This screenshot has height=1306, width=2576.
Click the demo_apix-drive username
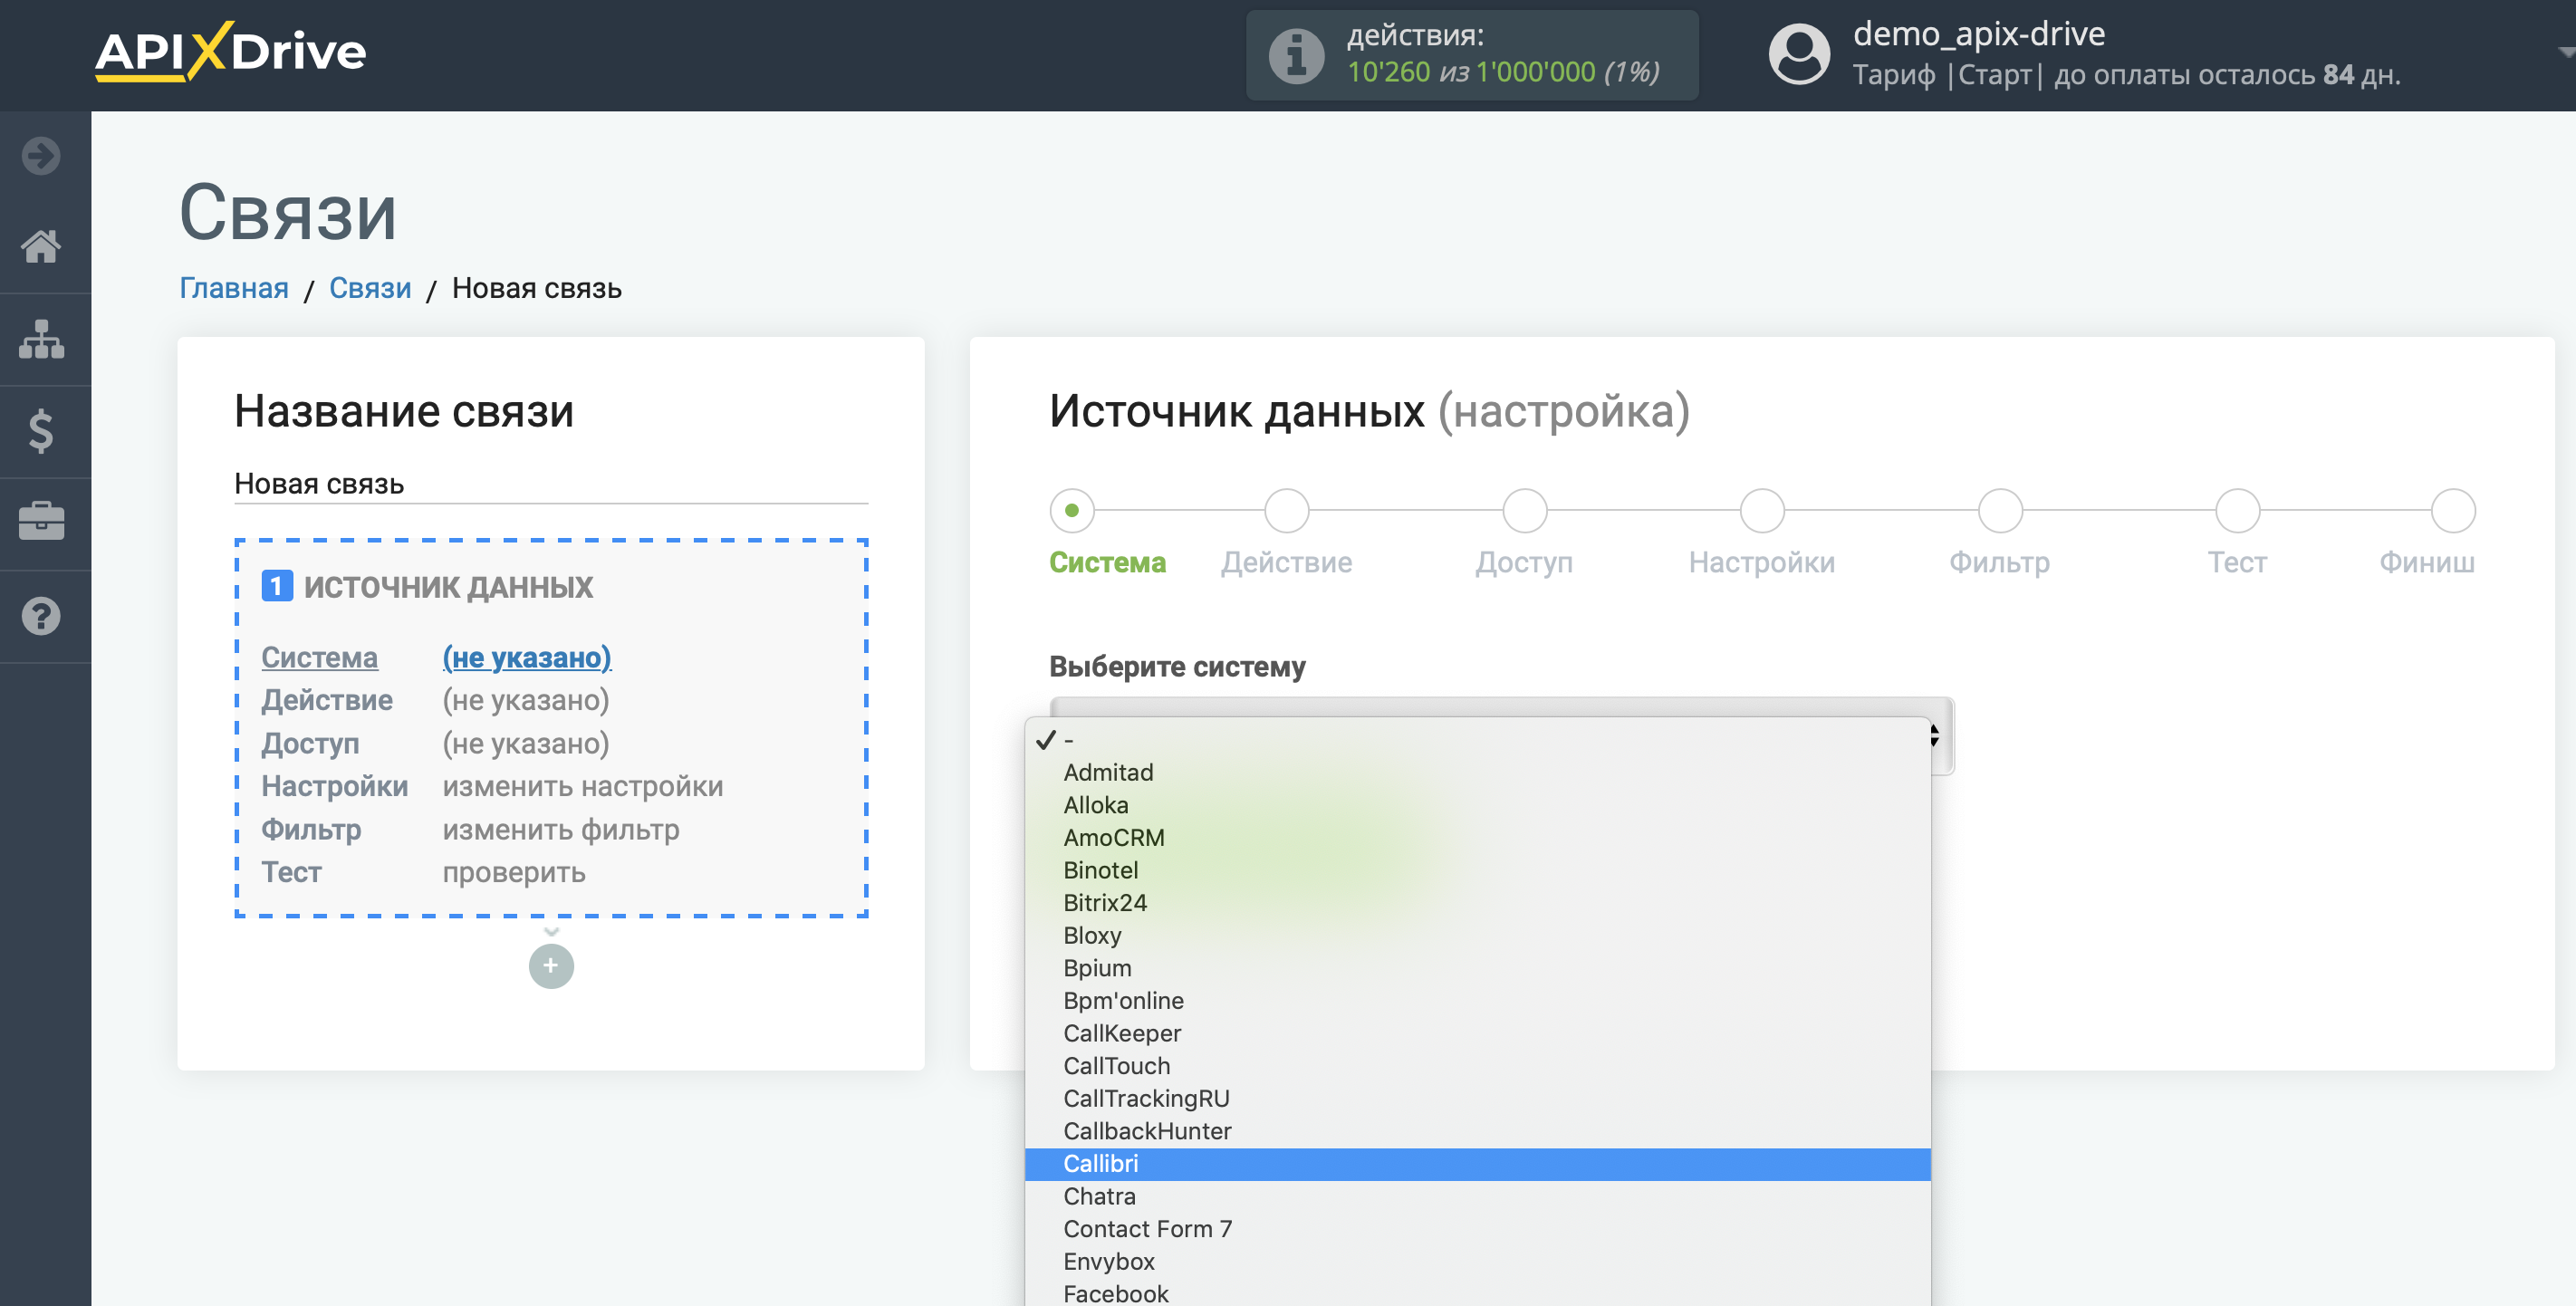pyautogui.click(x=1979, y=34)
